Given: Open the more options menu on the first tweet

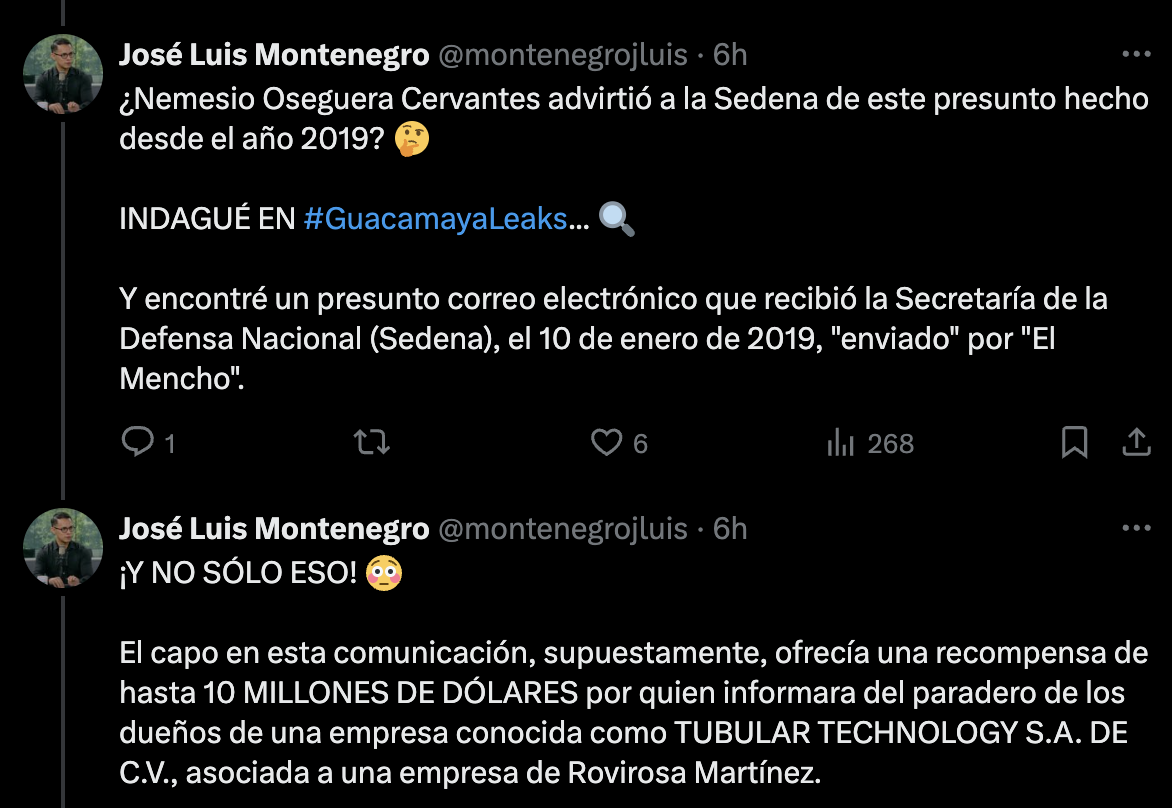Looking at the screenshot, I should click(1135, 55).
